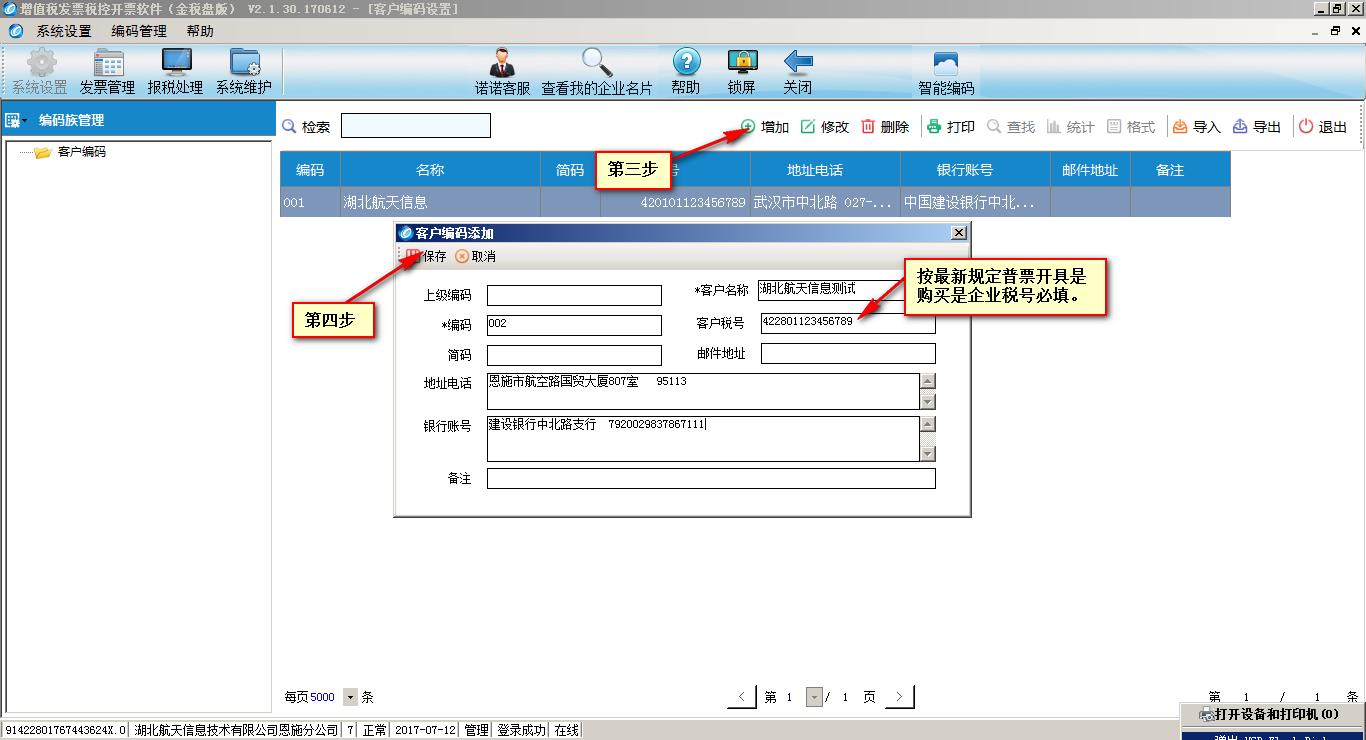Image resolution: width=1366 pixels, height=740 pixels.
Task: Click the up arrow on 银行账号 field scrollbar
Action: [928, 422]
